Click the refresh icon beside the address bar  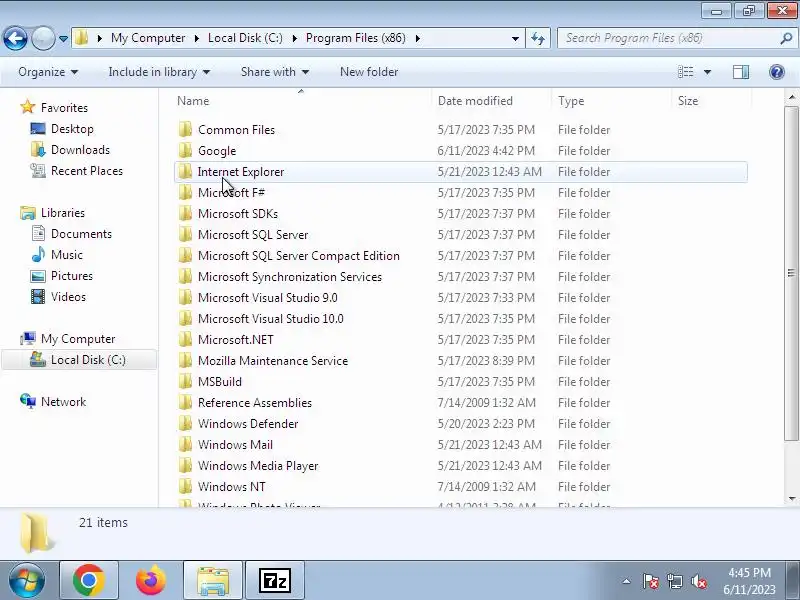(x=538, y=38)
